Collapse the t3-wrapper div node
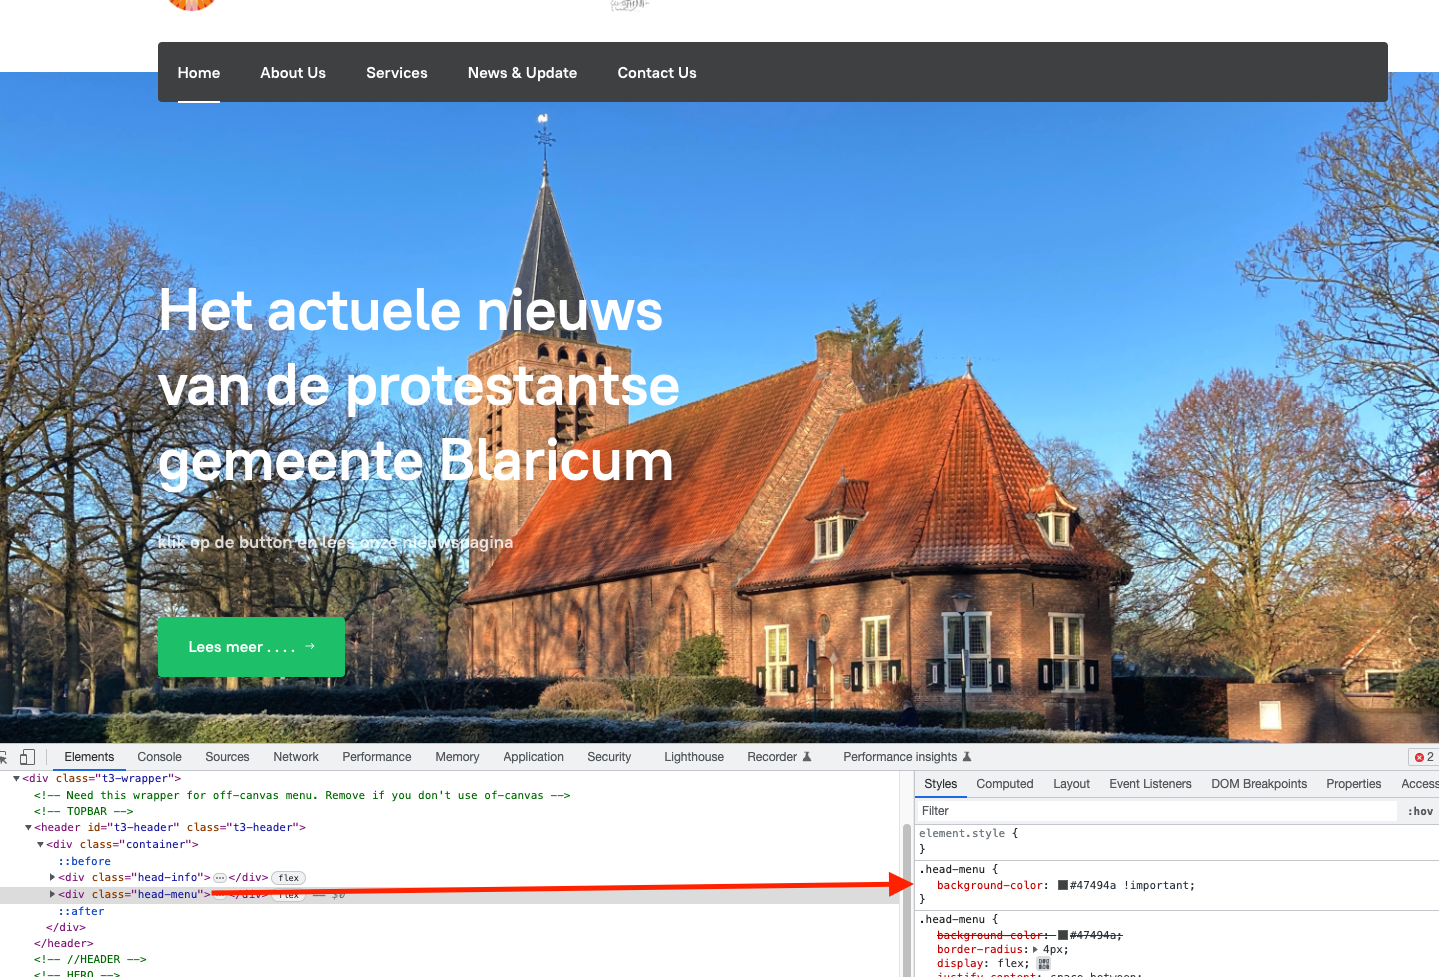The width and height of the screenshot is (1439, 977). click(x=16, y=778)
